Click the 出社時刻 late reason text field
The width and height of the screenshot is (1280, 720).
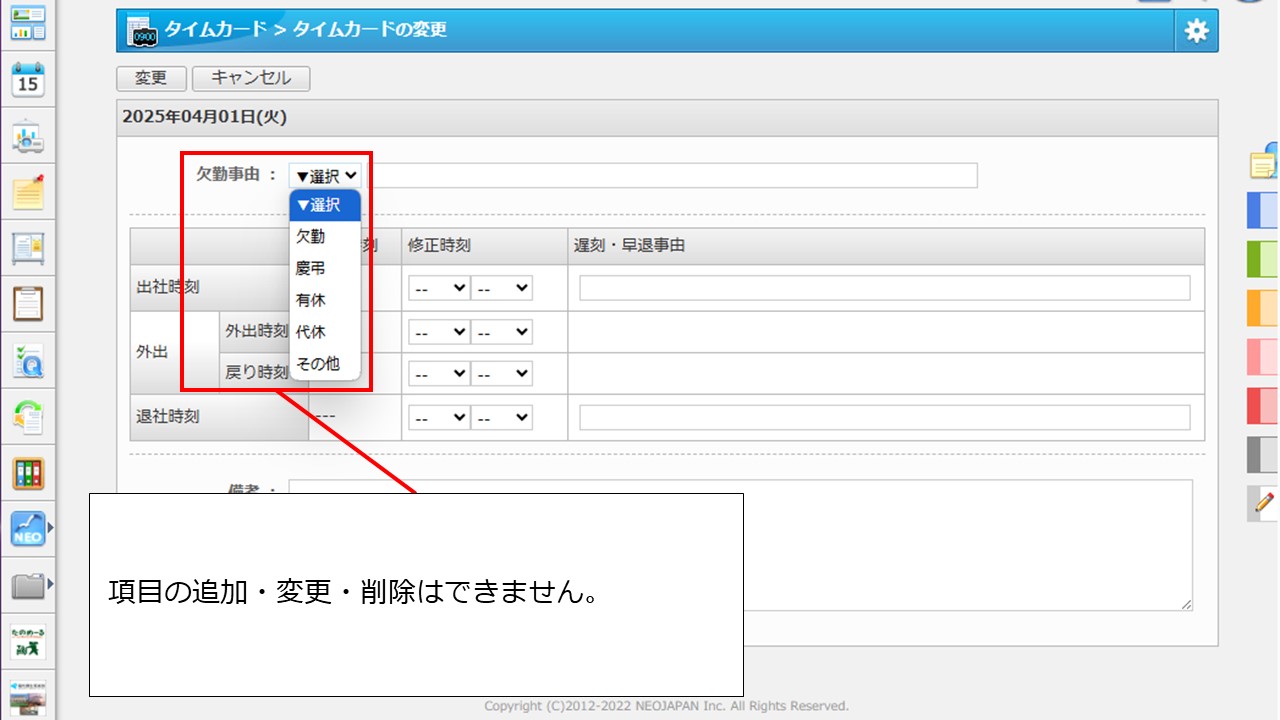[x=884, y=288]
